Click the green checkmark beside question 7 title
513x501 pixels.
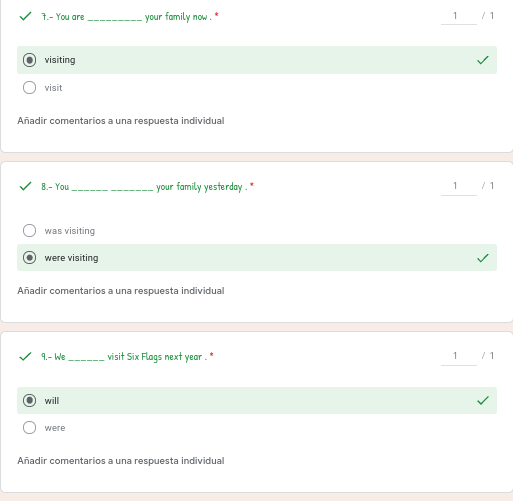pos(25,16)
